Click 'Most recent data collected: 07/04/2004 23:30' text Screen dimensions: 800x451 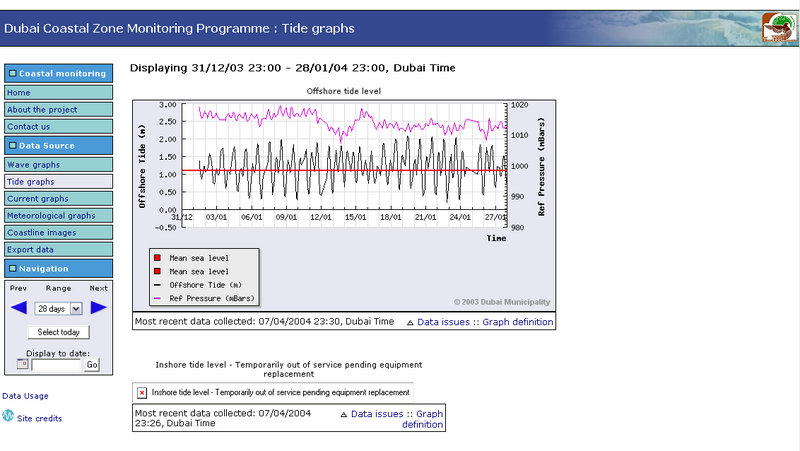coord(264,321)
